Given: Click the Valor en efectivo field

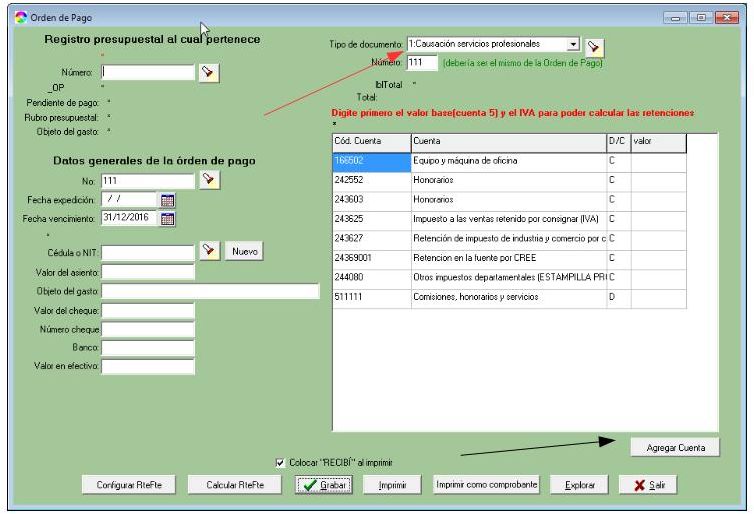Looking at the screenshot, I should point(148,366).
